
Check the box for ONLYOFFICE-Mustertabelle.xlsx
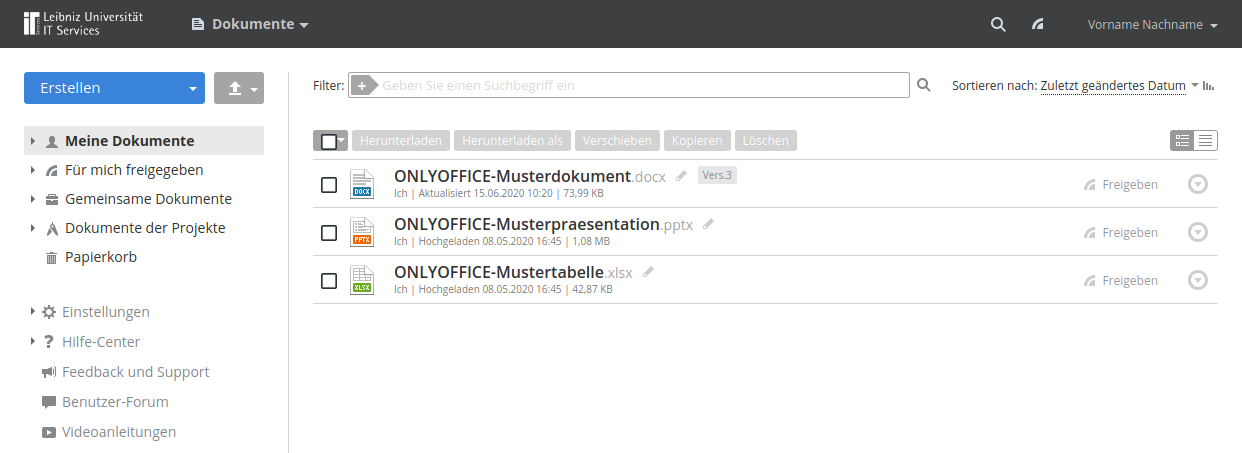[x=328, y=281]
